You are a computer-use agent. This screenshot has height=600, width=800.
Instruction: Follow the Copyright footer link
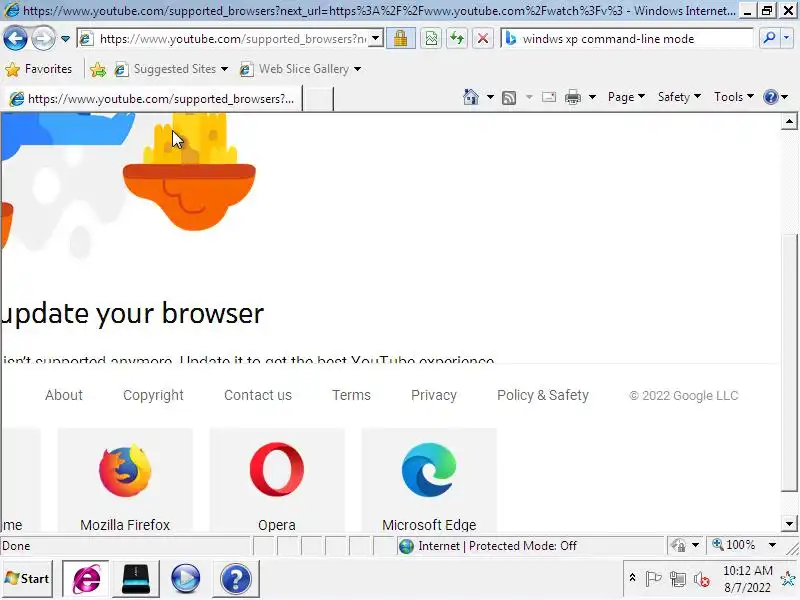point(153,395)
